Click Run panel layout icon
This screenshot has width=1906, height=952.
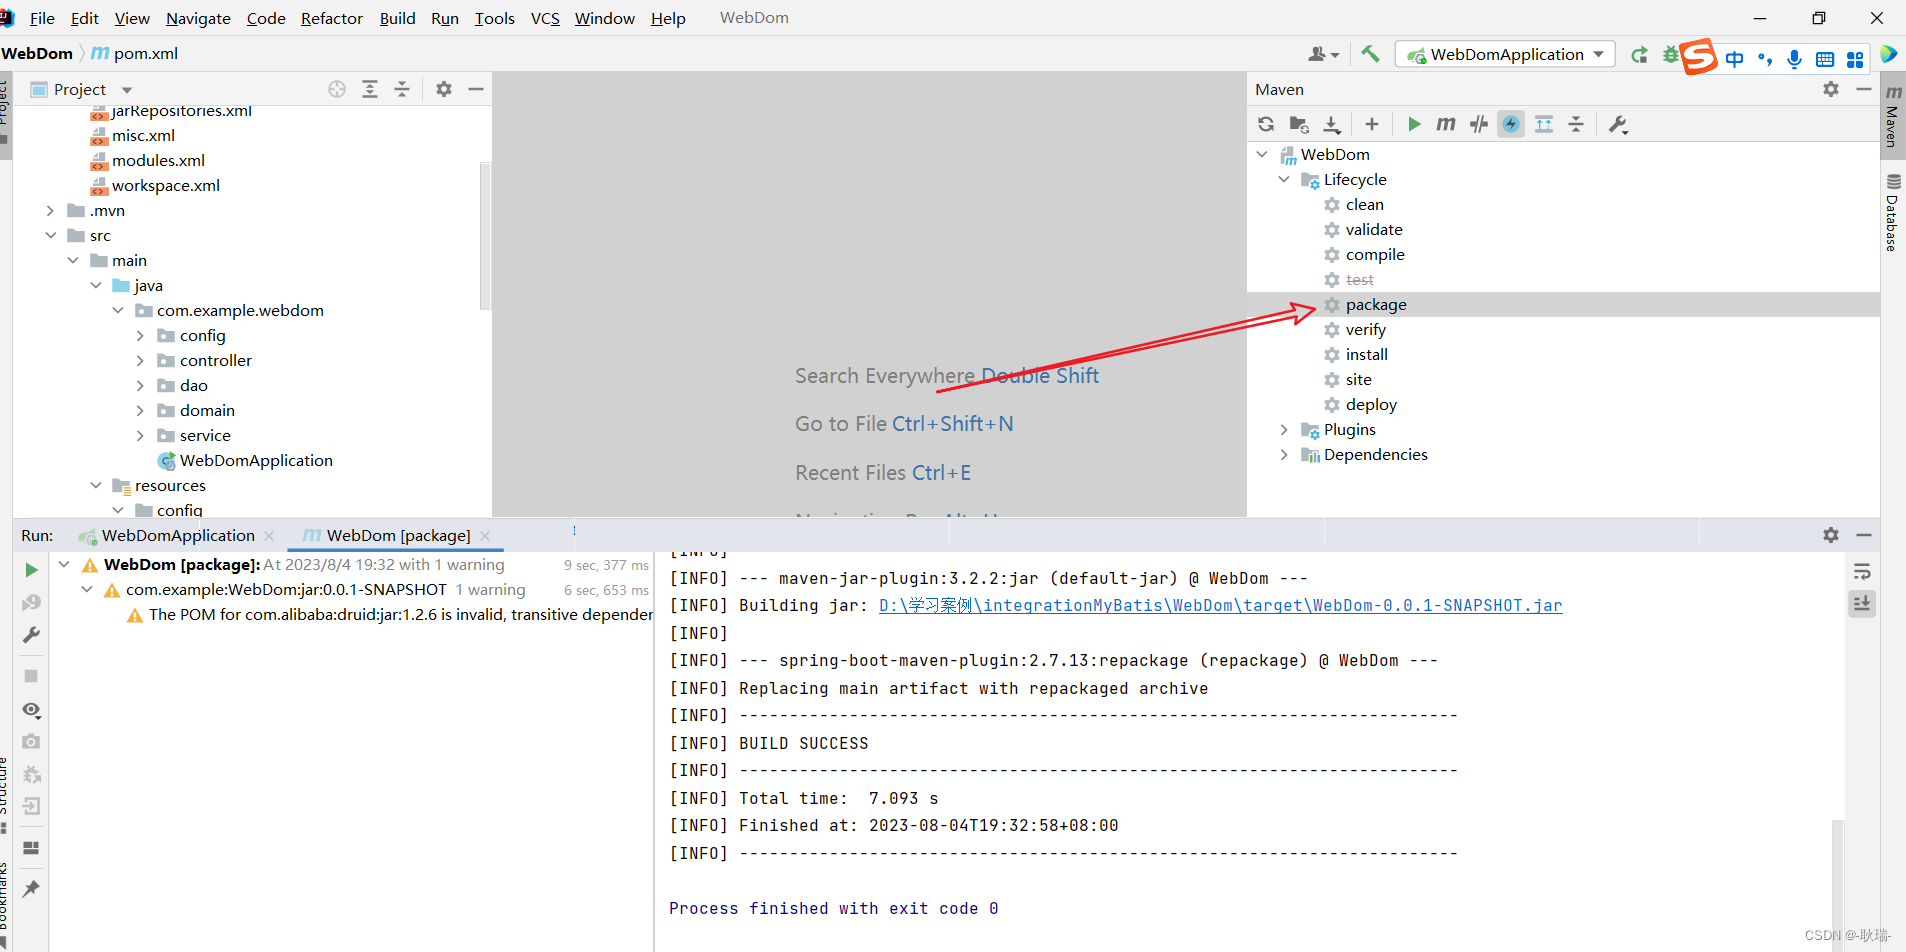click(x=31, y=847)
